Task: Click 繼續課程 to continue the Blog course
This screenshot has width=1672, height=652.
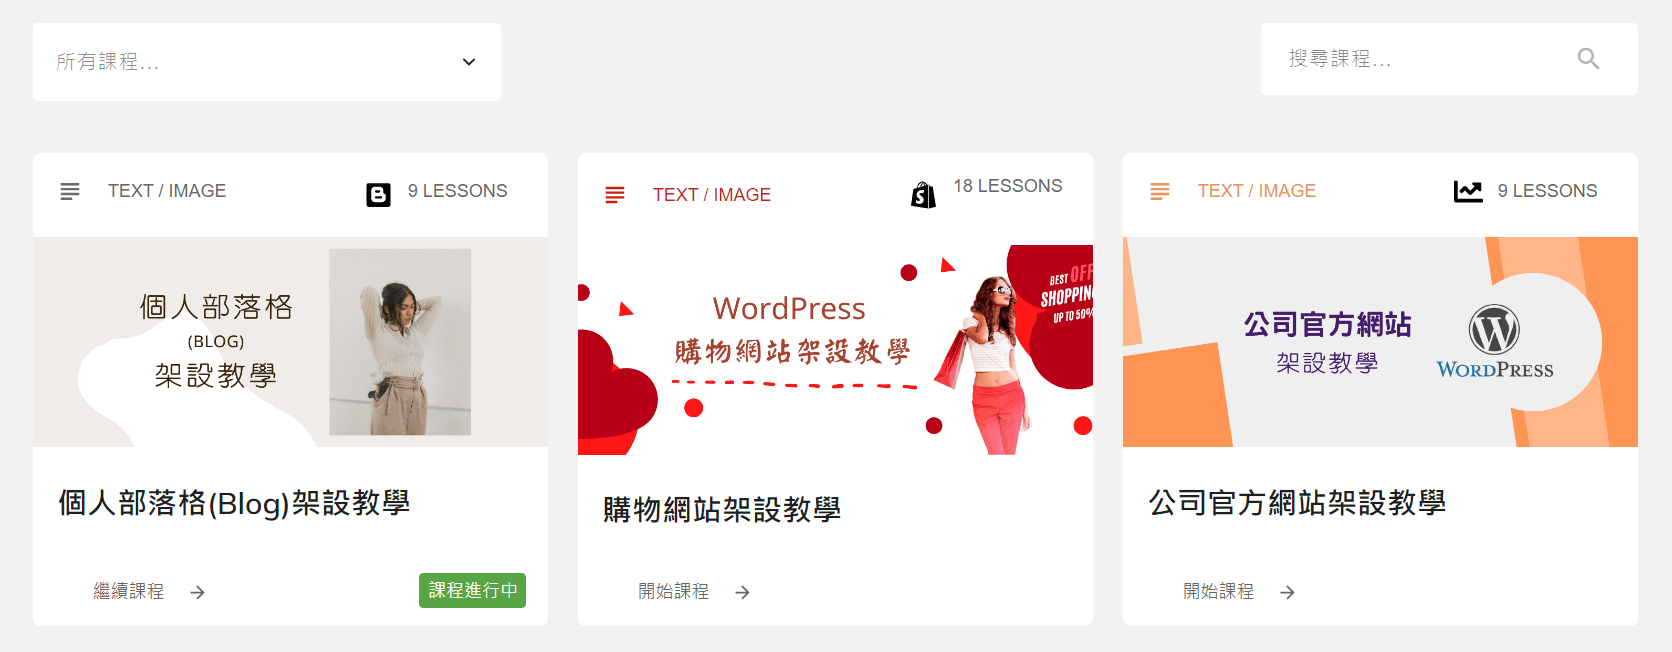Action: click(x=129, y=592)
